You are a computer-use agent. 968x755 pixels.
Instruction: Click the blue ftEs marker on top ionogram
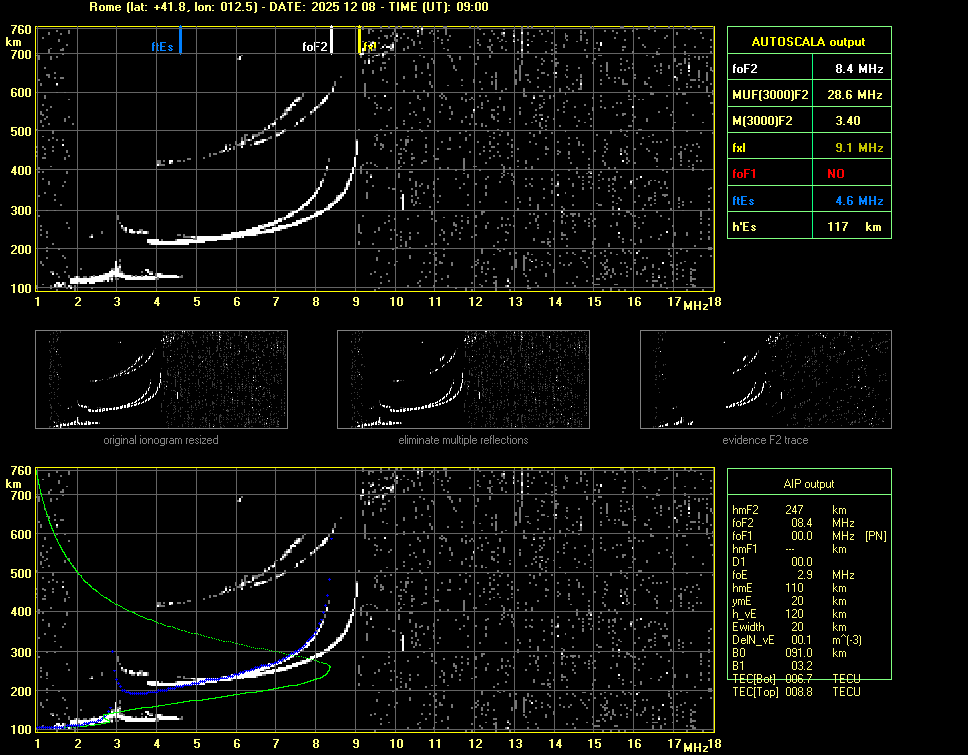tap(180, 41)
